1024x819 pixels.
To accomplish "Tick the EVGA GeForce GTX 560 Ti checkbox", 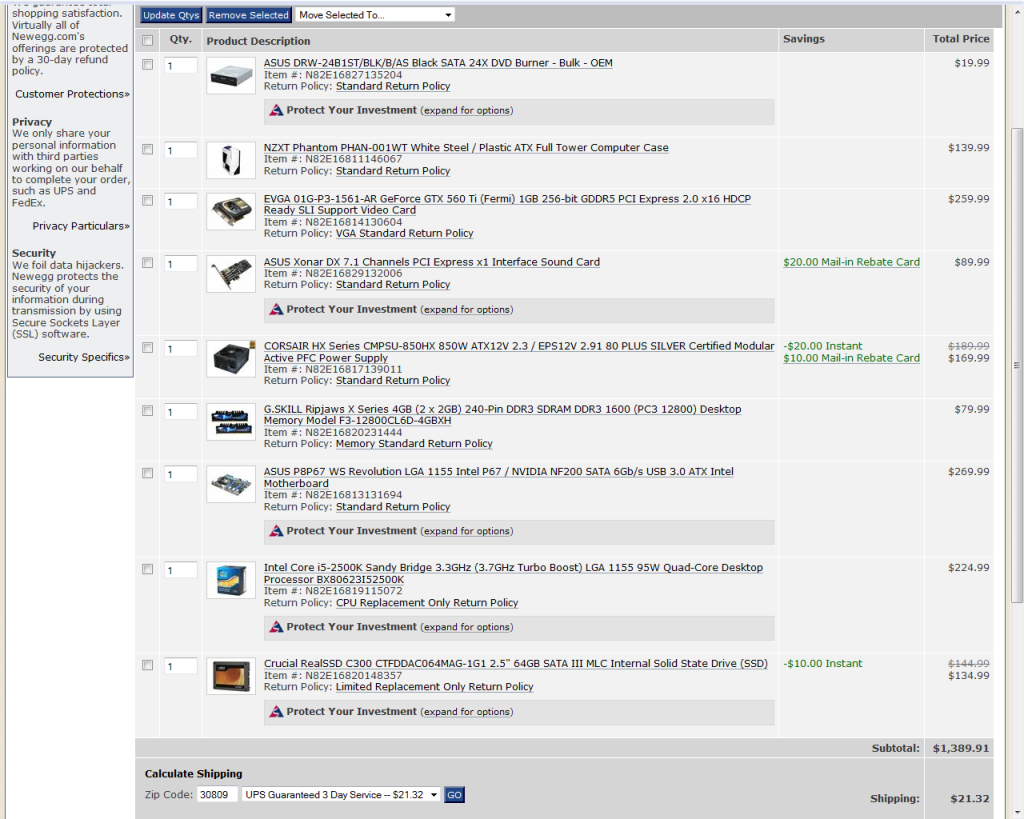I will [148, 201].
